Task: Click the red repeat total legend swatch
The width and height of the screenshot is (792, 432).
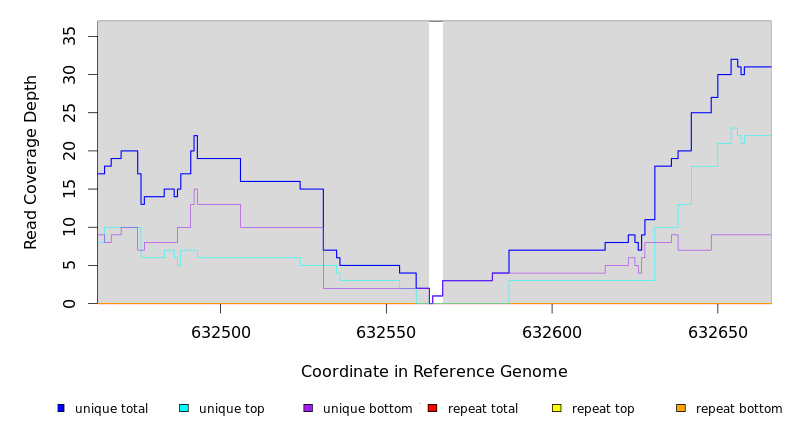Action: point(432,408)
